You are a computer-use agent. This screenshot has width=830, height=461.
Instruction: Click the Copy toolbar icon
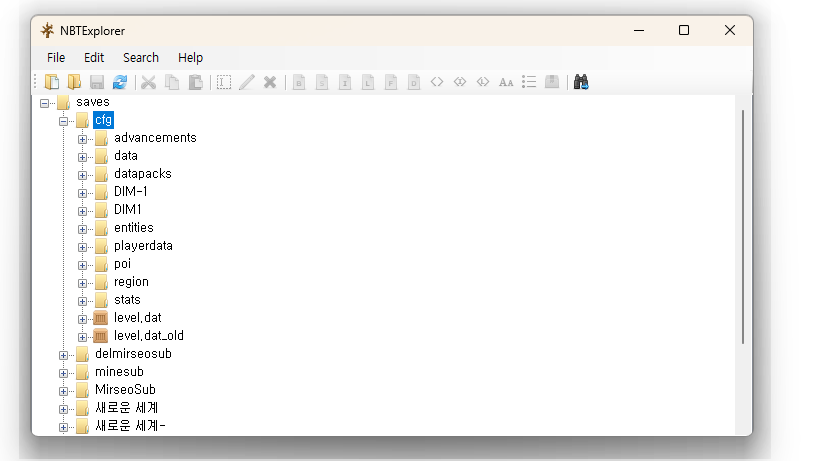[172, 82]
